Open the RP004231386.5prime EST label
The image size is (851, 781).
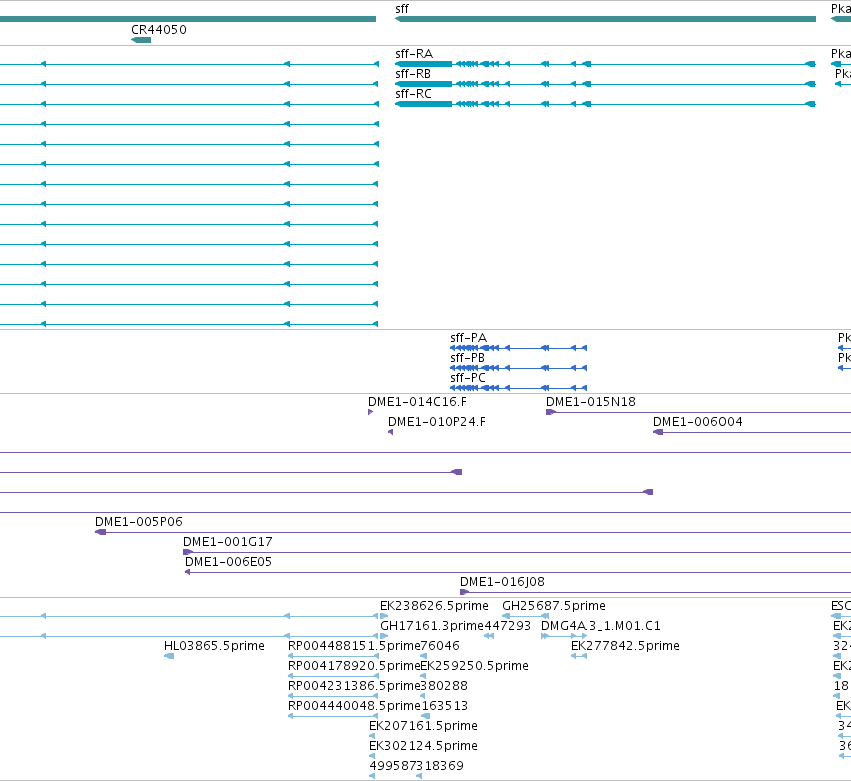pos(354,686)
